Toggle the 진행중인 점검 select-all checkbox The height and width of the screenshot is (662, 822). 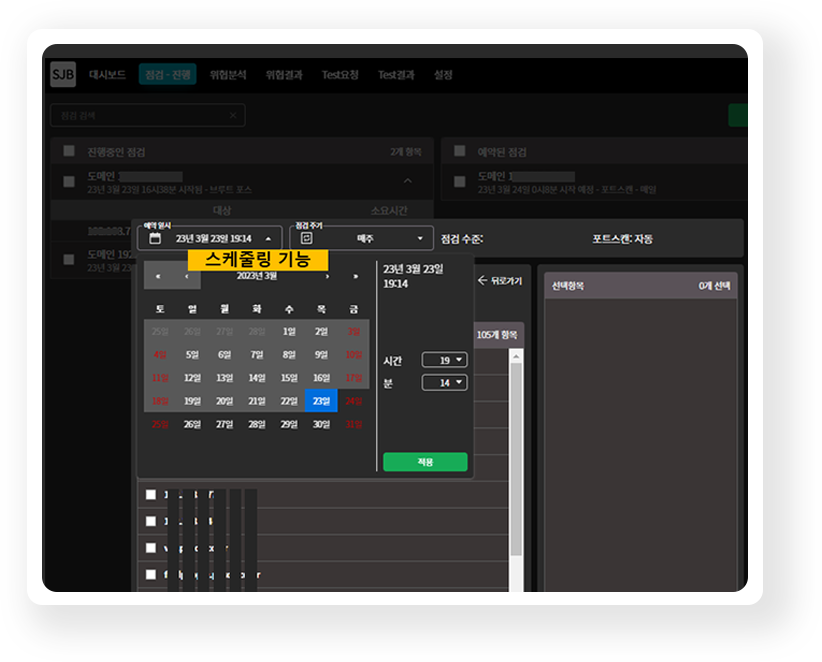coord(69,151)
